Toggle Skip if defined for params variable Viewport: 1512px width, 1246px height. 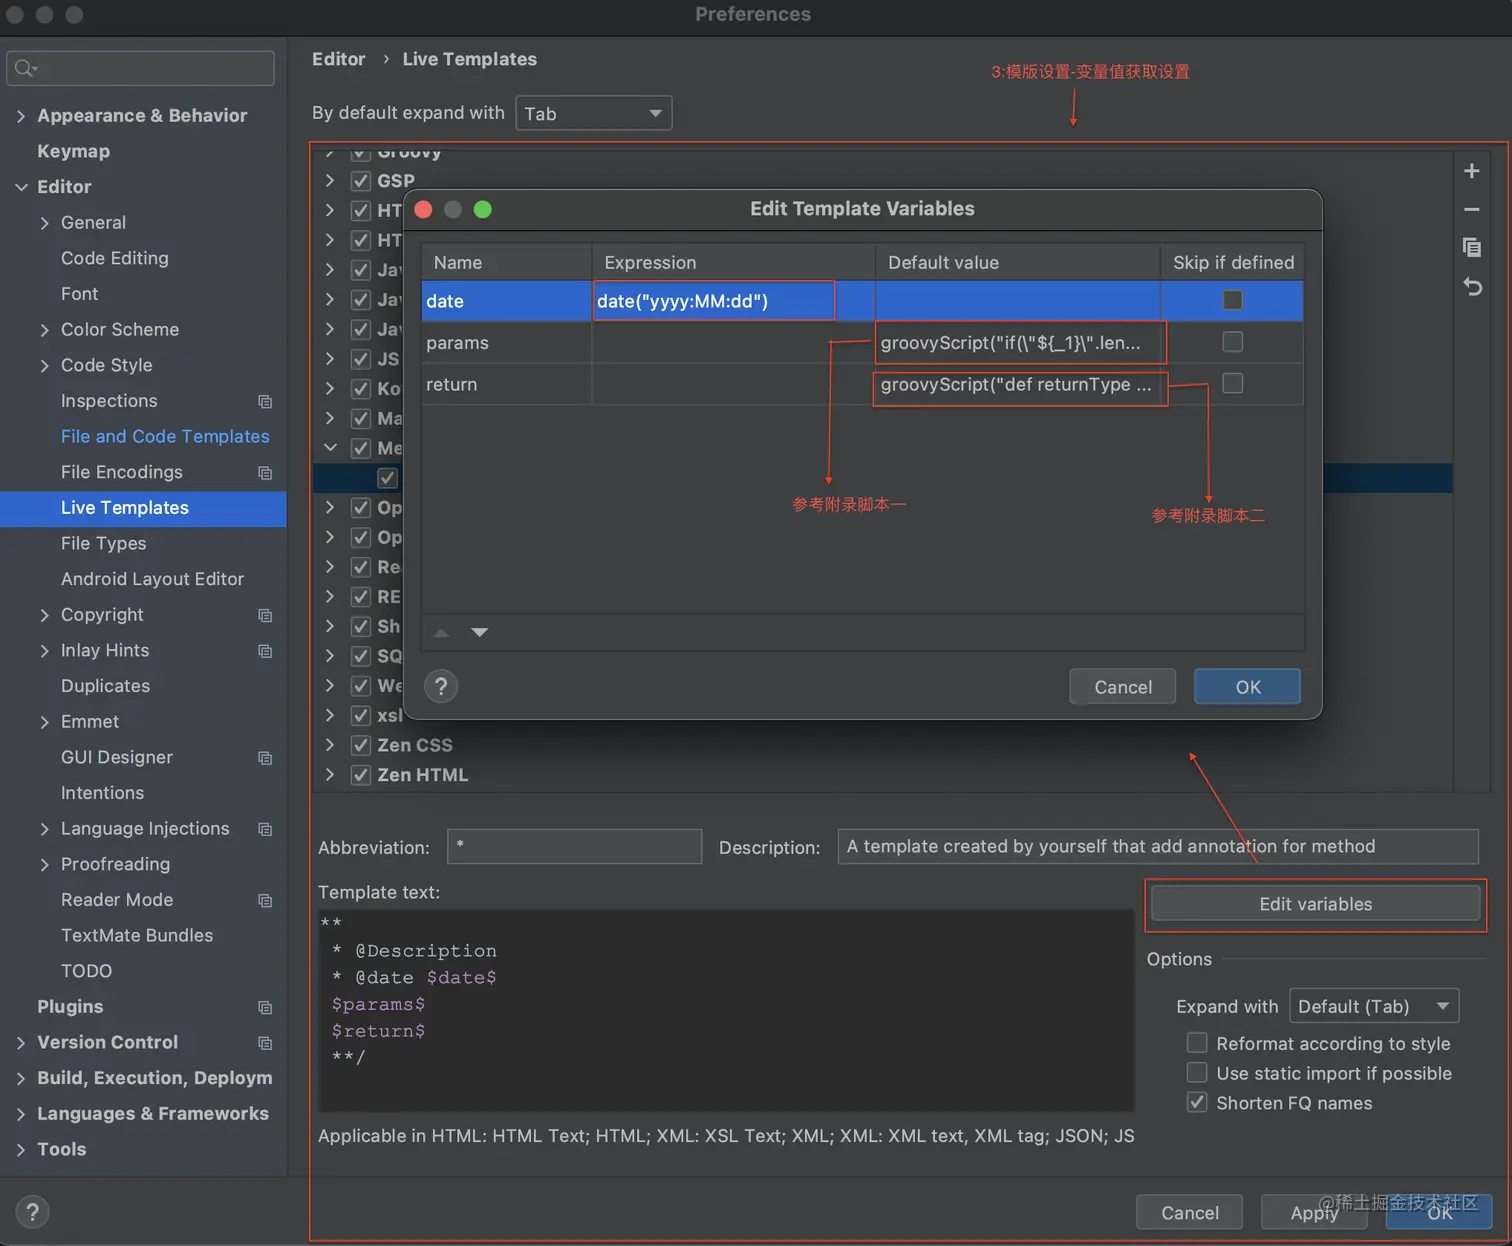coord(1232,342)
